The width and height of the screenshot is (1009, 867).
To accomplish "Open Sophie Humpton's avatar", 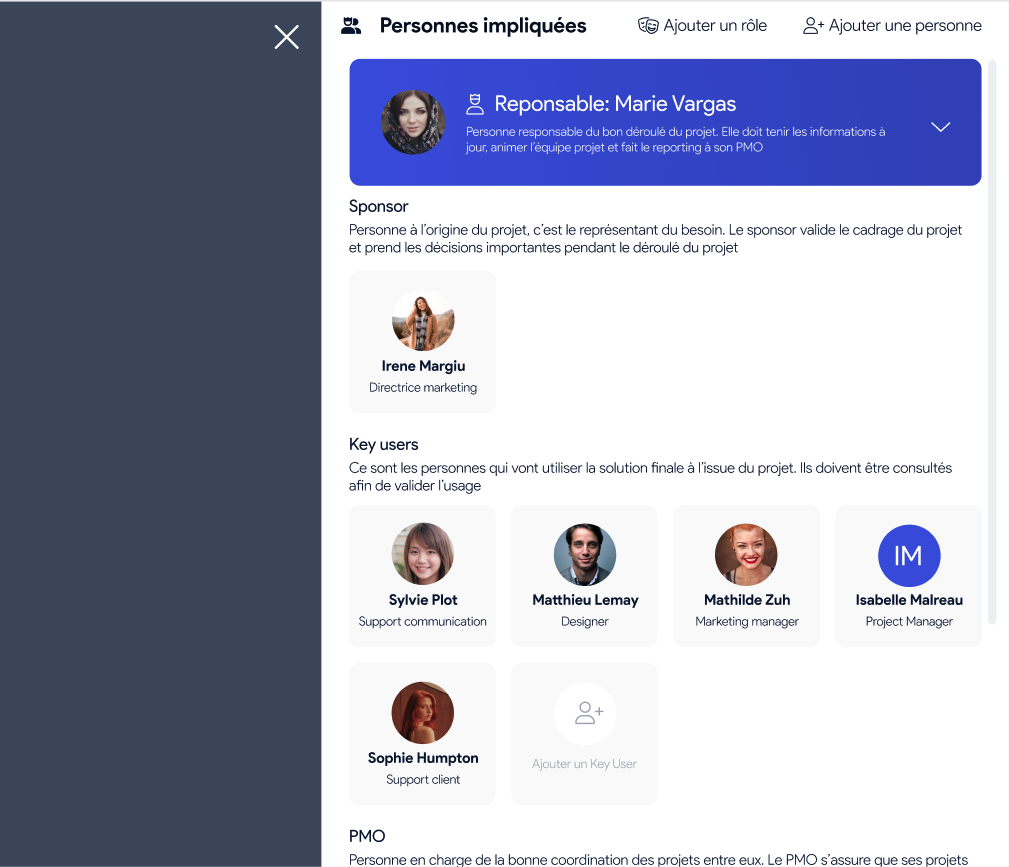I will point(423,713).
